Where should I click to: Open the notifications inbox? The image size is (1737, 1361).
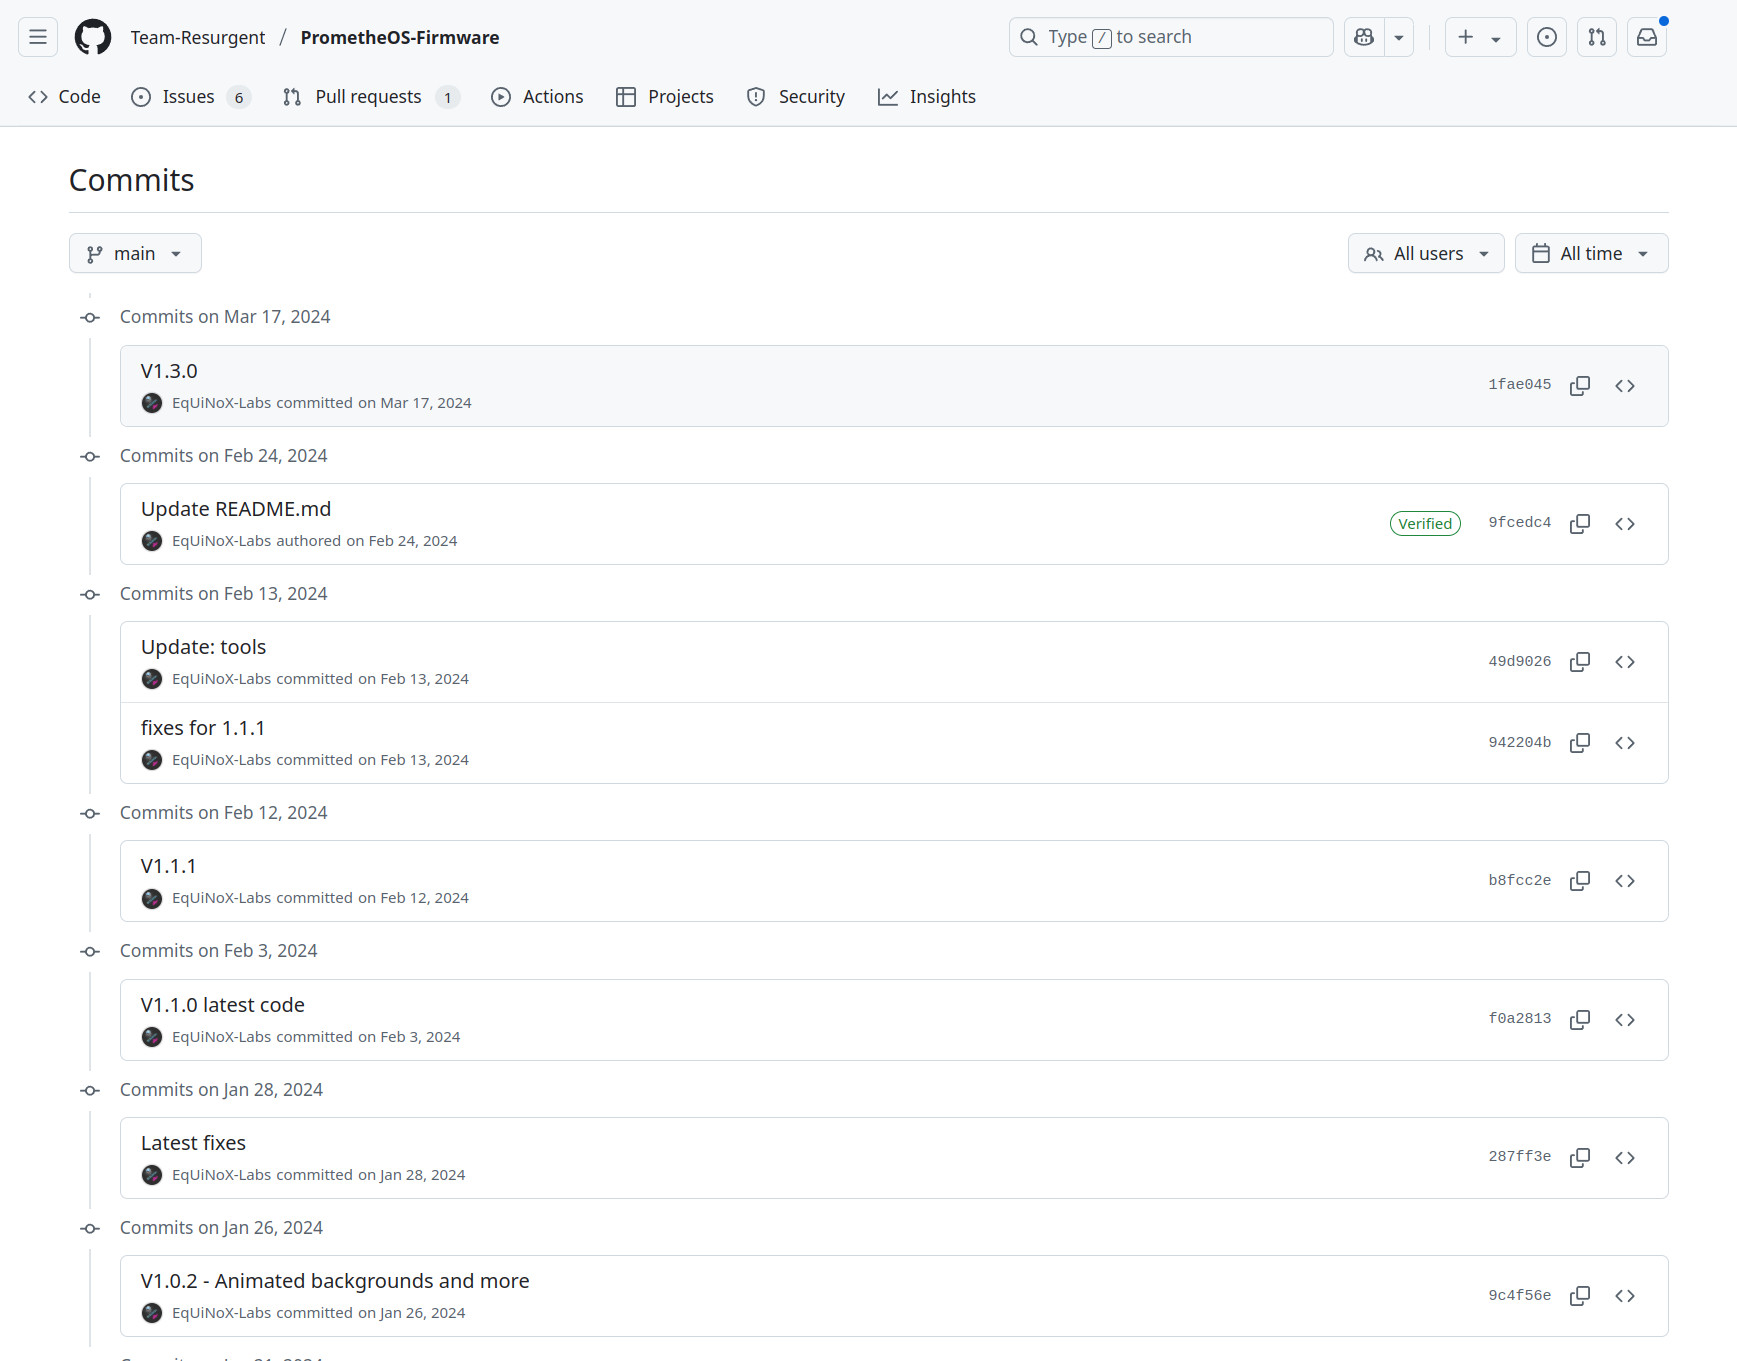(x=1646, y=37)
